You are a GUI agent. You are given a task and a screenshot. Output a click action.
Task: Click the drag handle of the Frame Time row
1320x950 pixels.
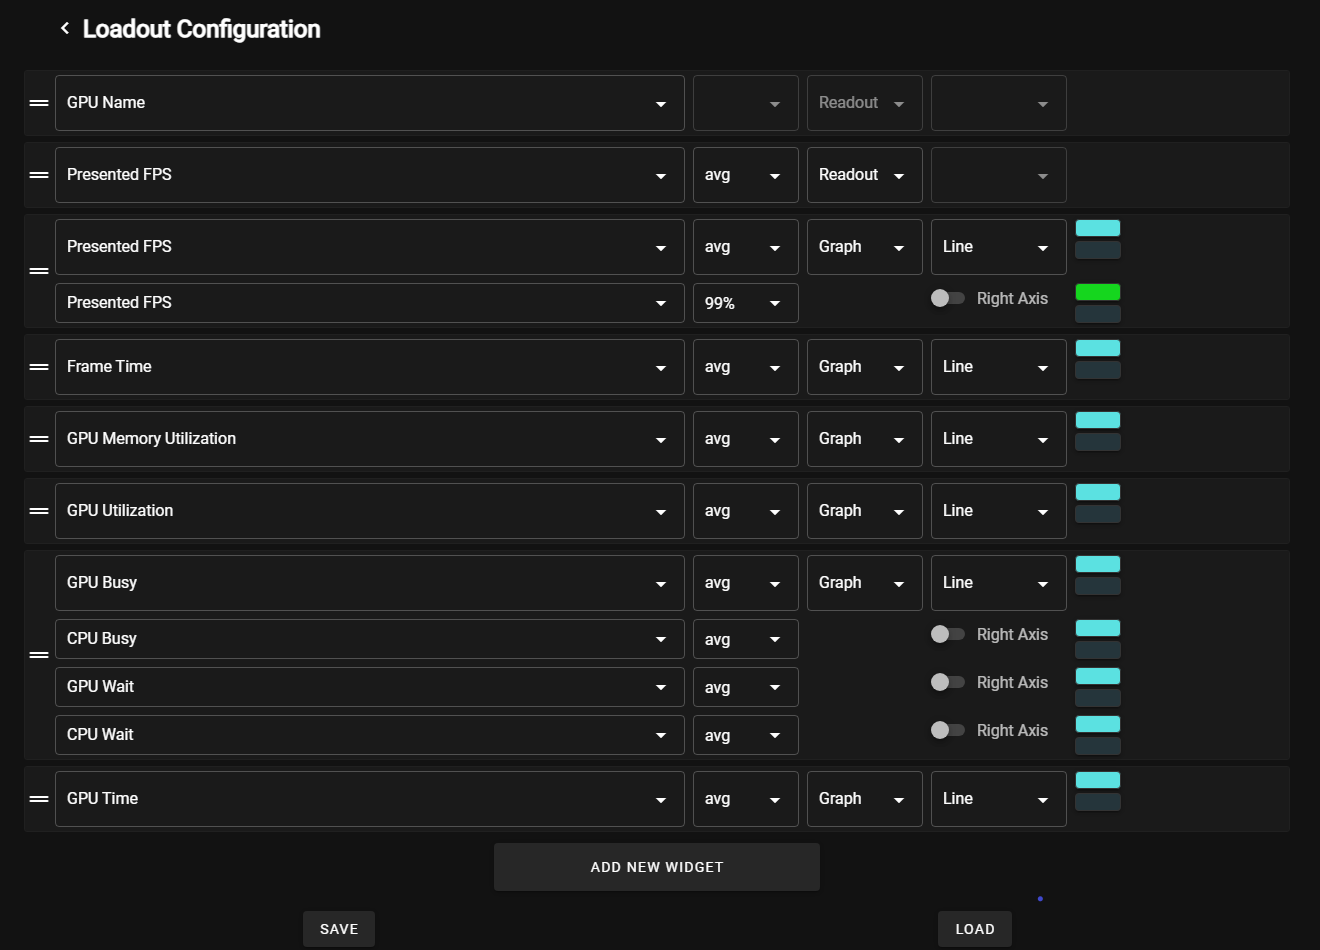click(39, 367)
